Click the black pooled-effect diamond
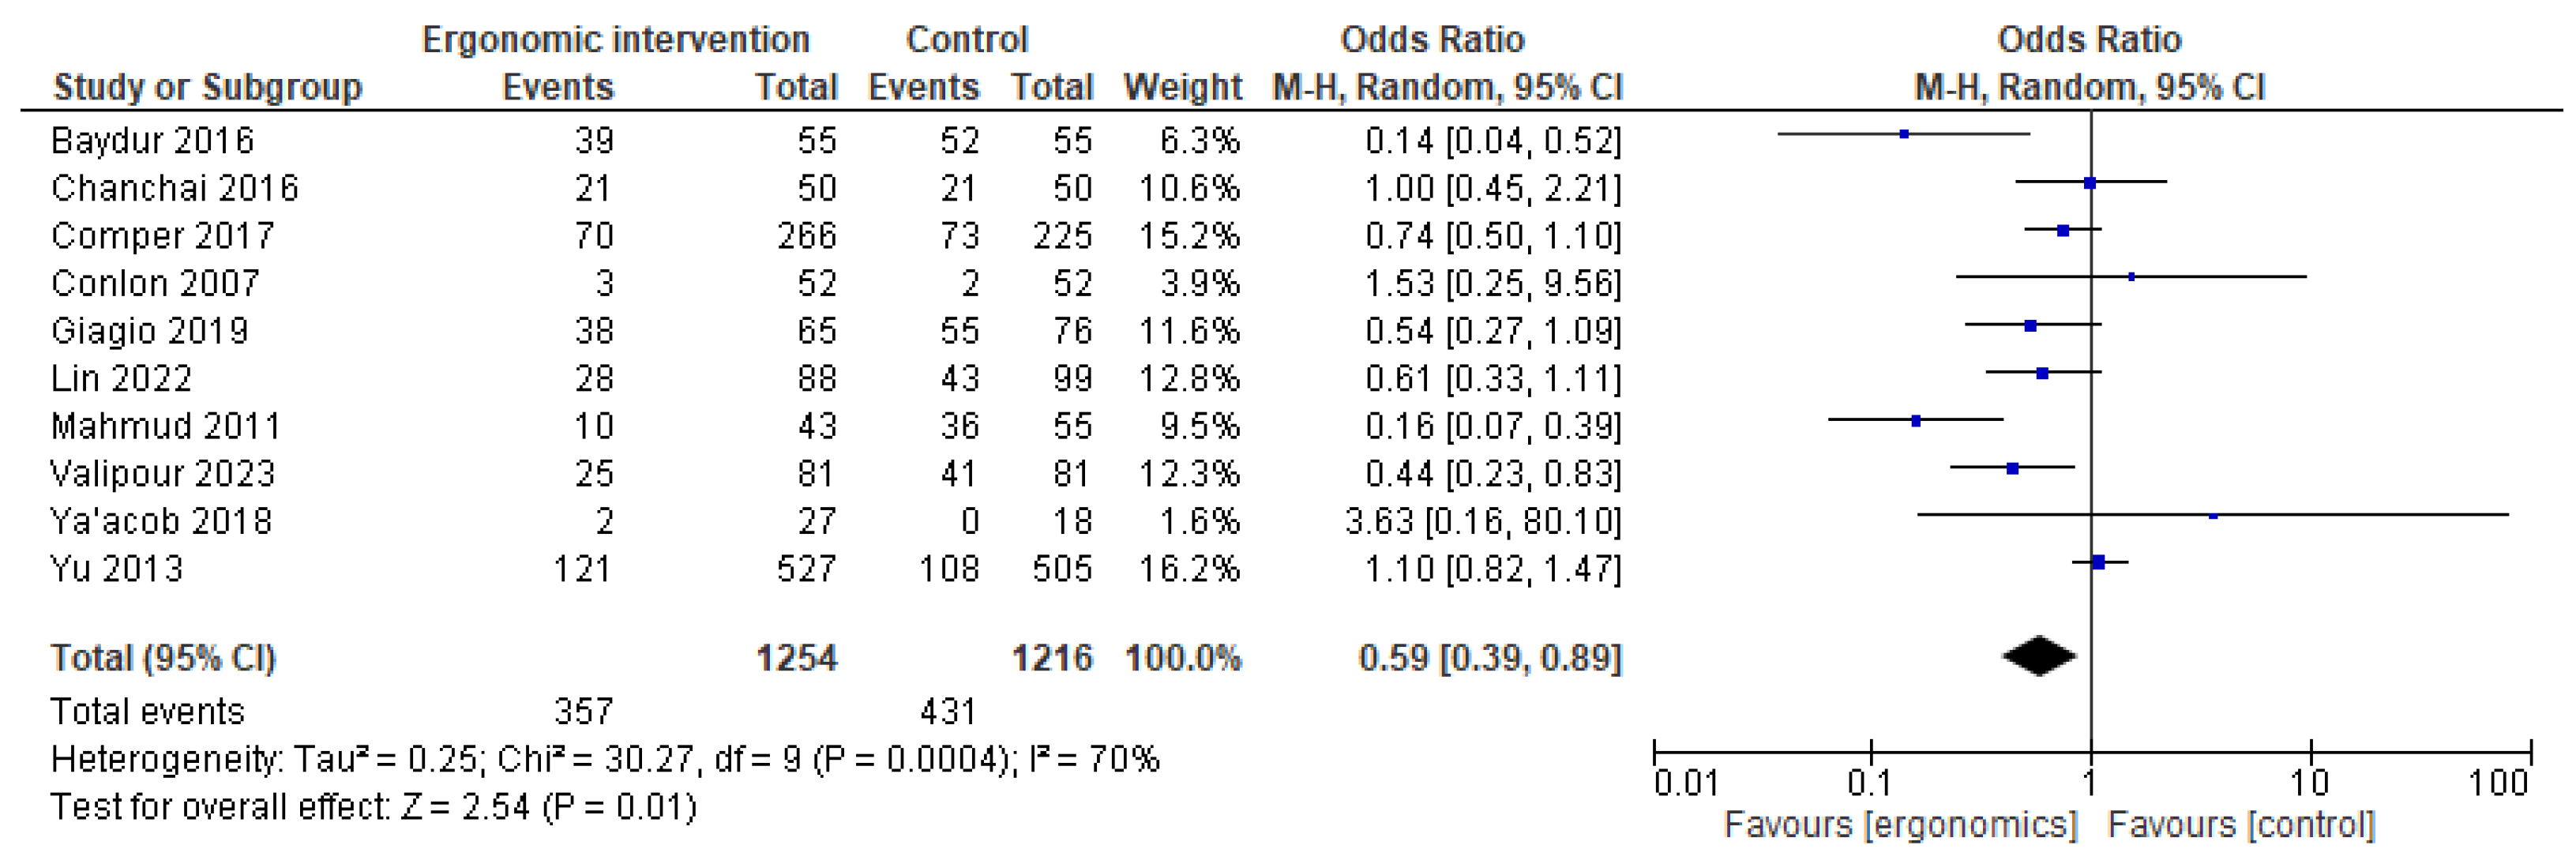 2039,657
